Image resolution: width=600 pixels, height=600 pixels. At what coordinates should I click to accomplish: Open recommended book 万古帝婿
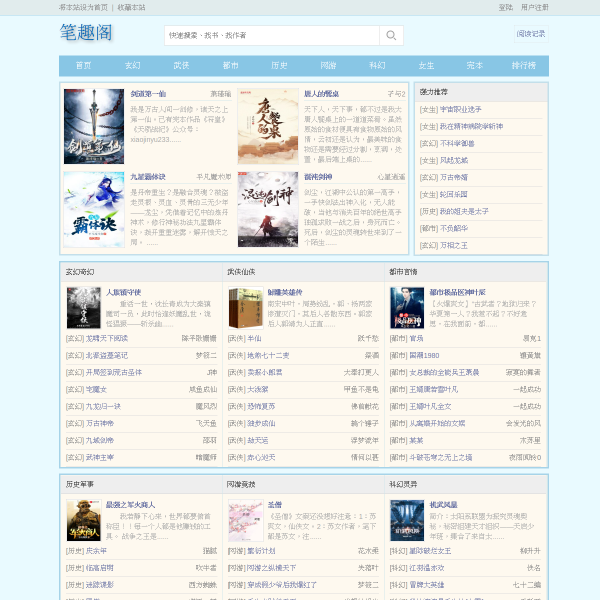pos(454,177)
